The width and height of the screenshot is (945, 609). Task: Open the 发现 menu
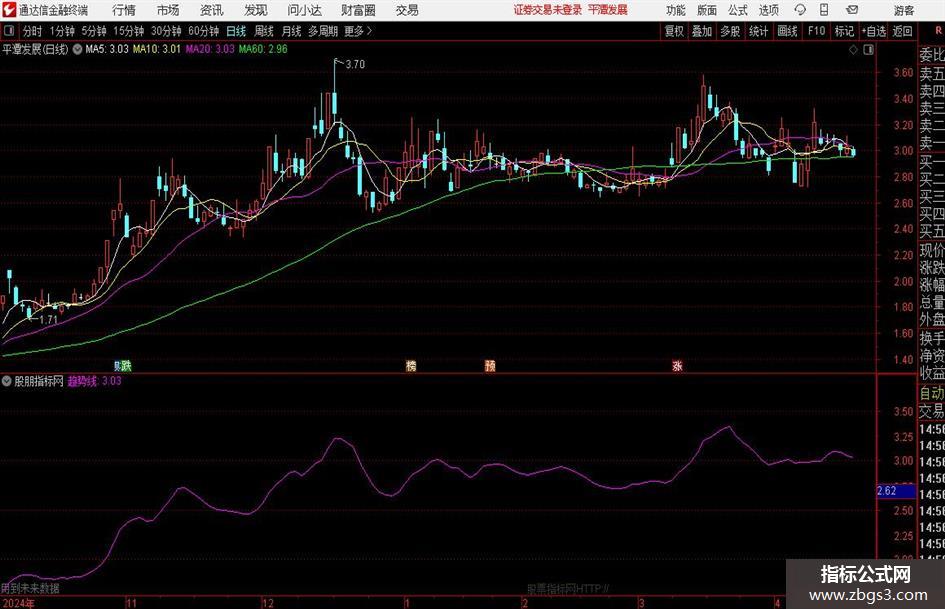click(x=256, y=10)
